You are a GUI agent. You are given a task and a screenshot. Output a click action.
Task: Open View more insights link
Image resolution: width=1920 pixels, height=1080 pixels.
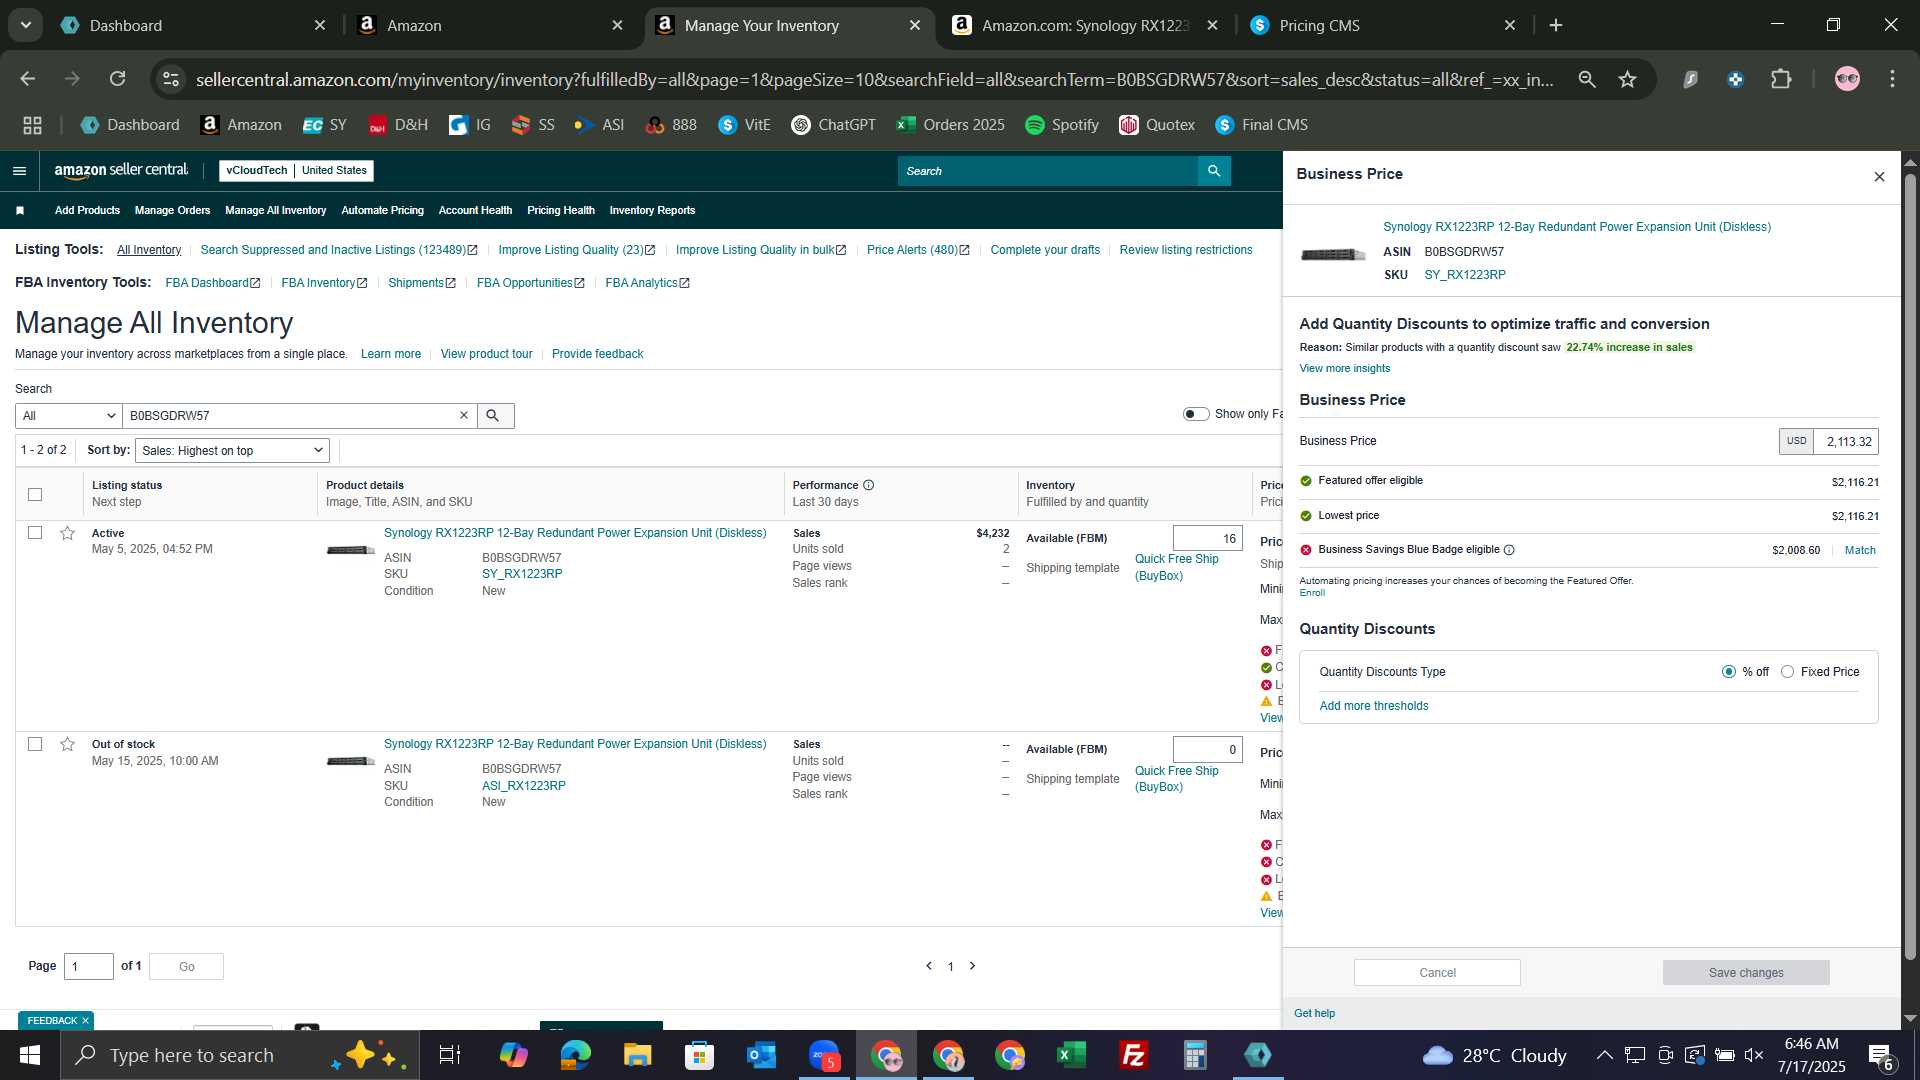pos(1344,369)
